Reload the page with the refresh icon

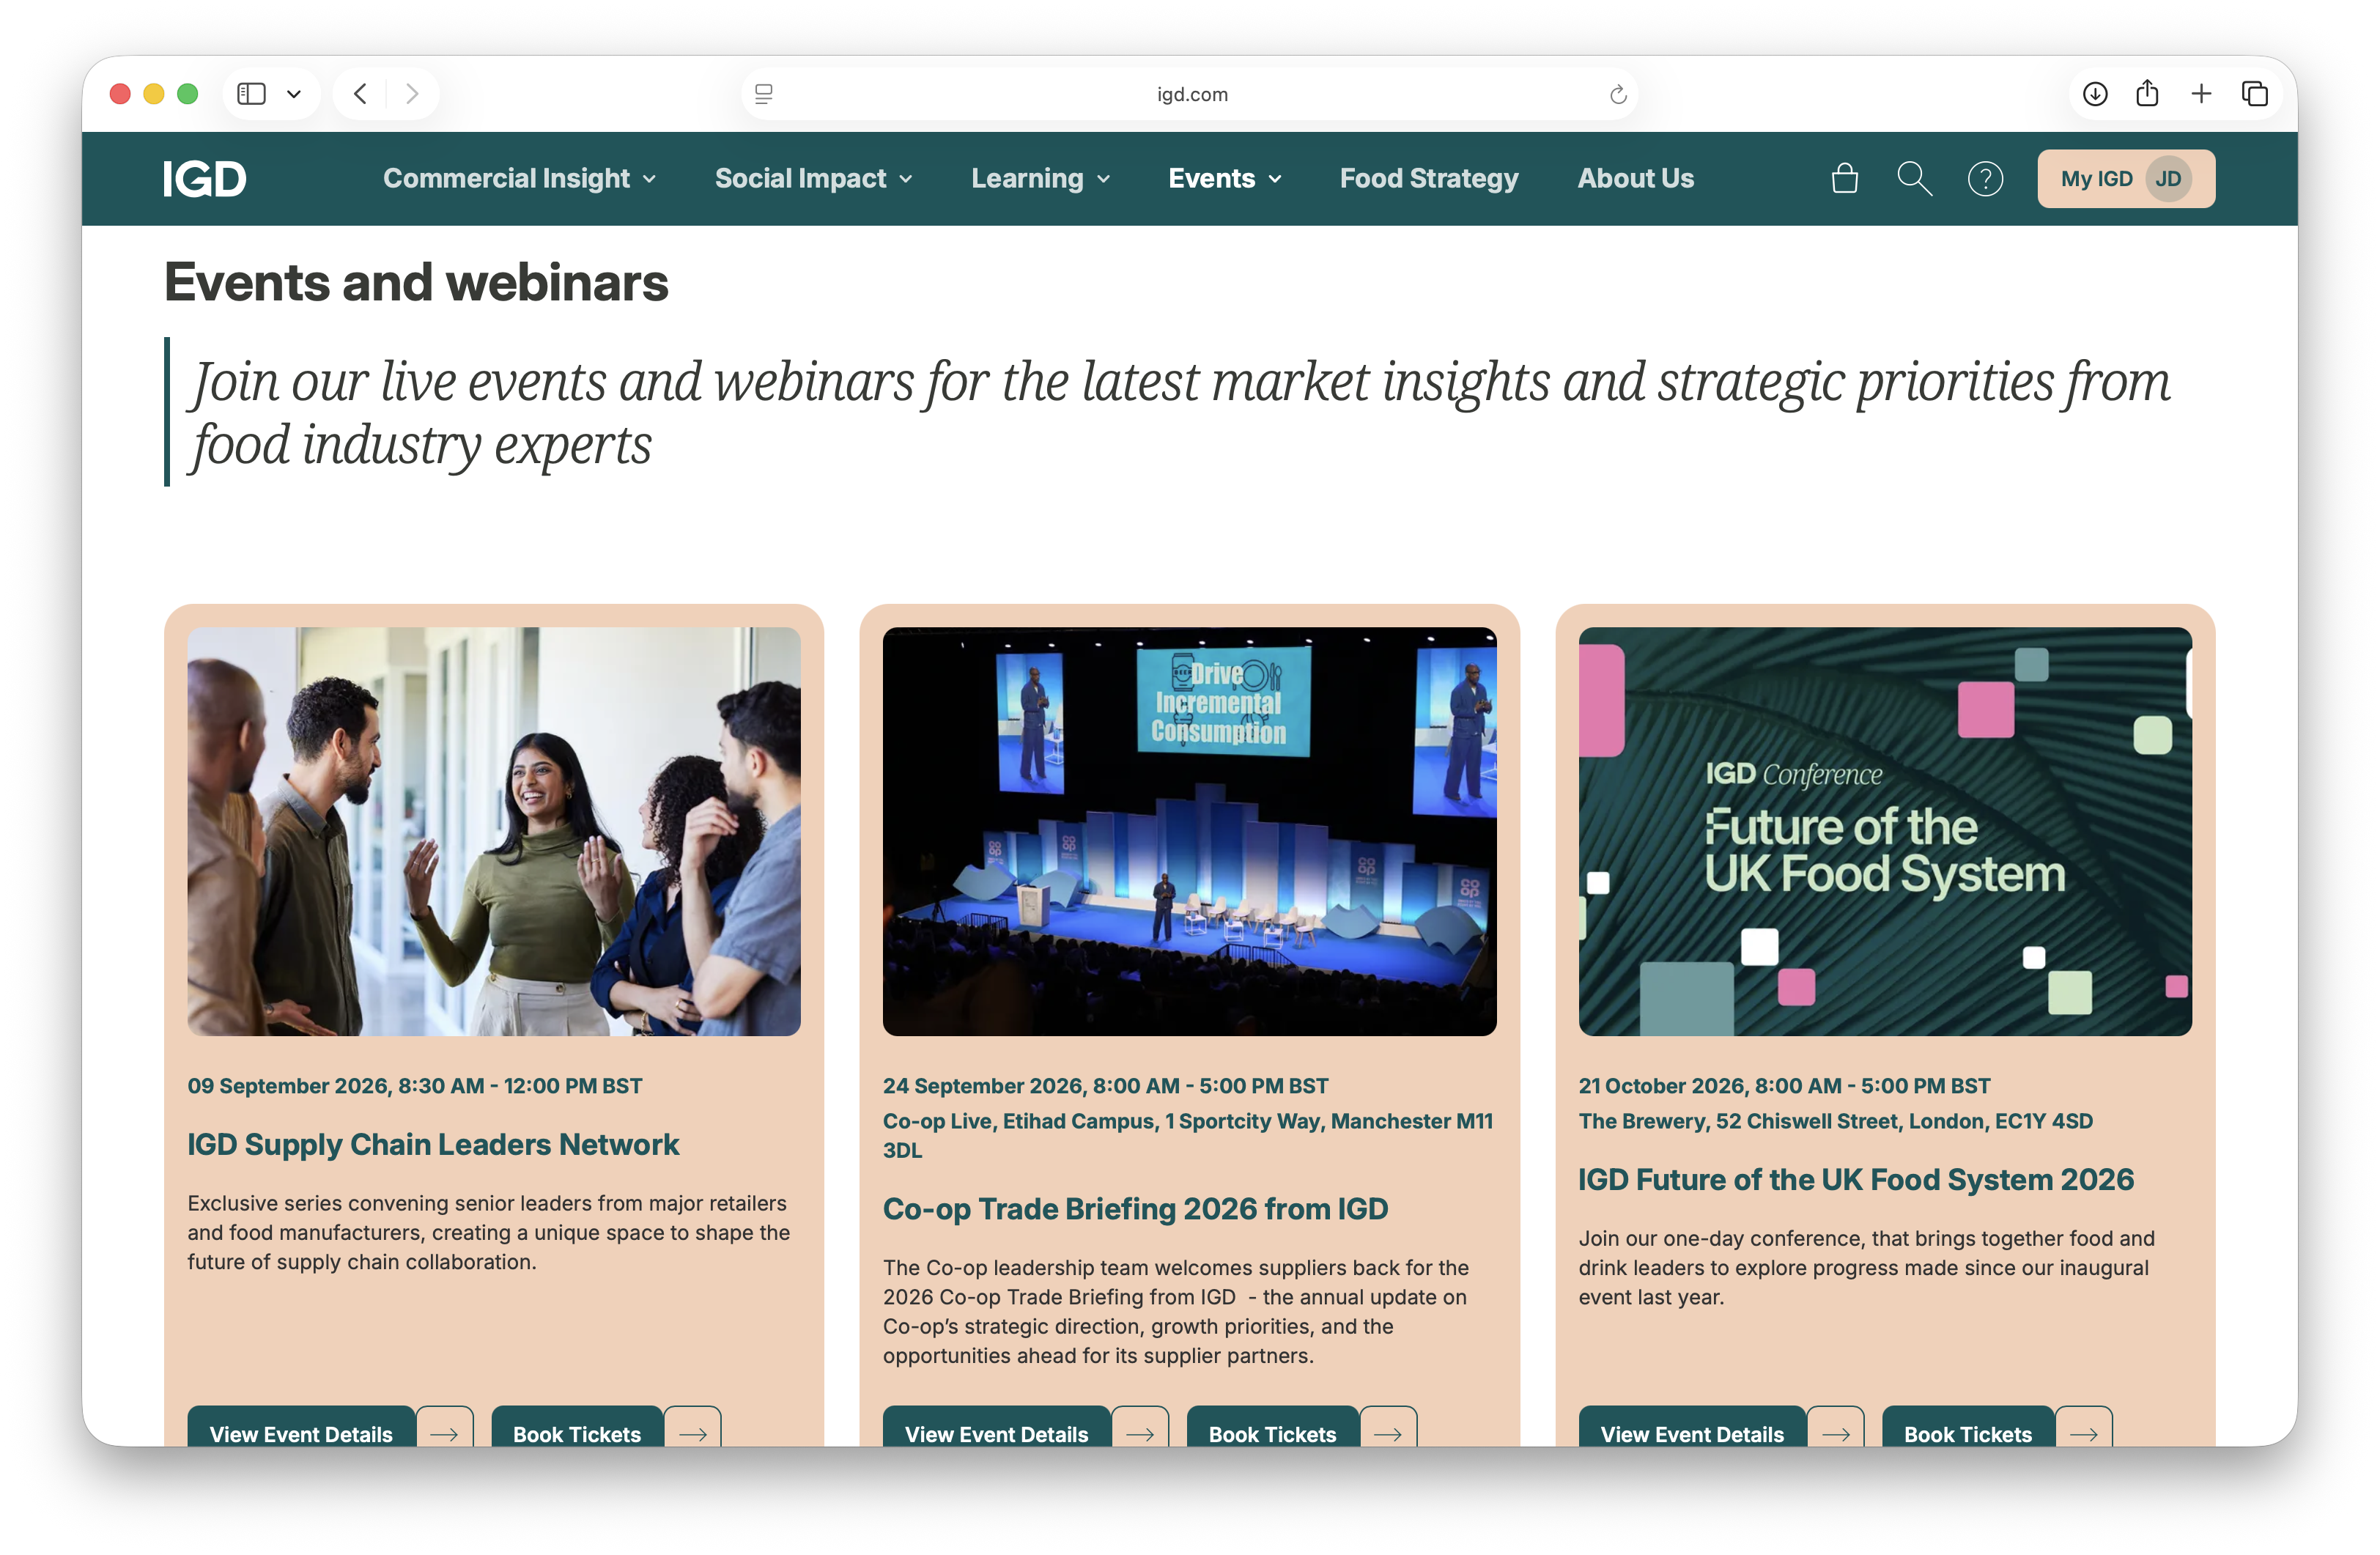pos(1618,94)
